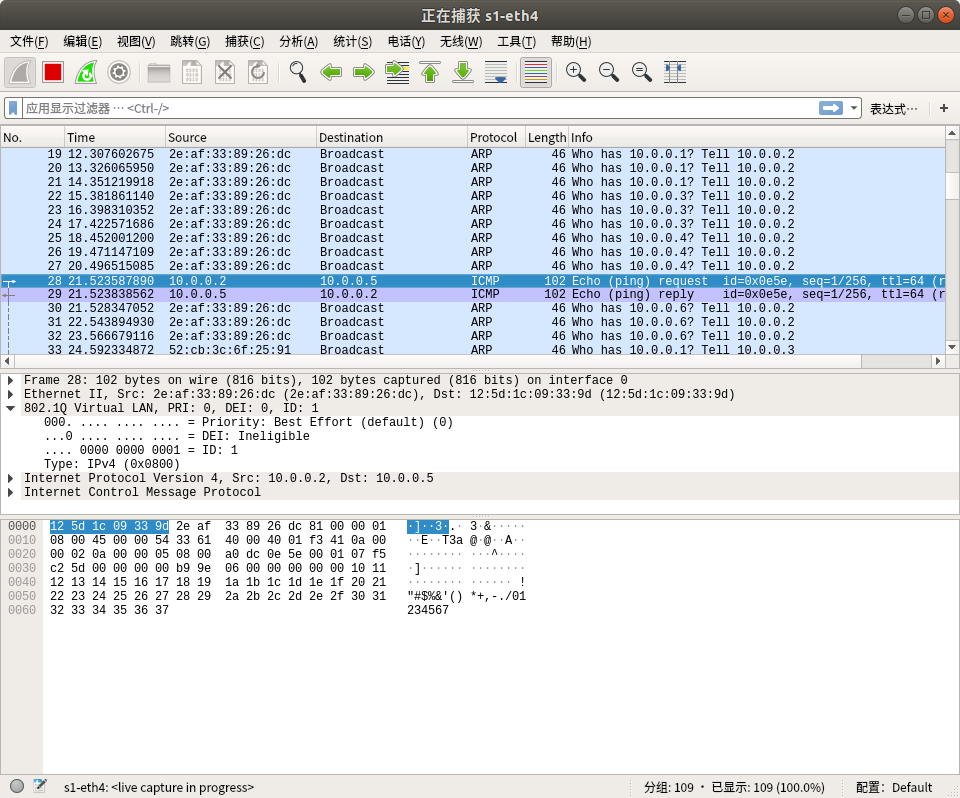Expand the Internet Control Message Protocol row

[x=11, y=492]
